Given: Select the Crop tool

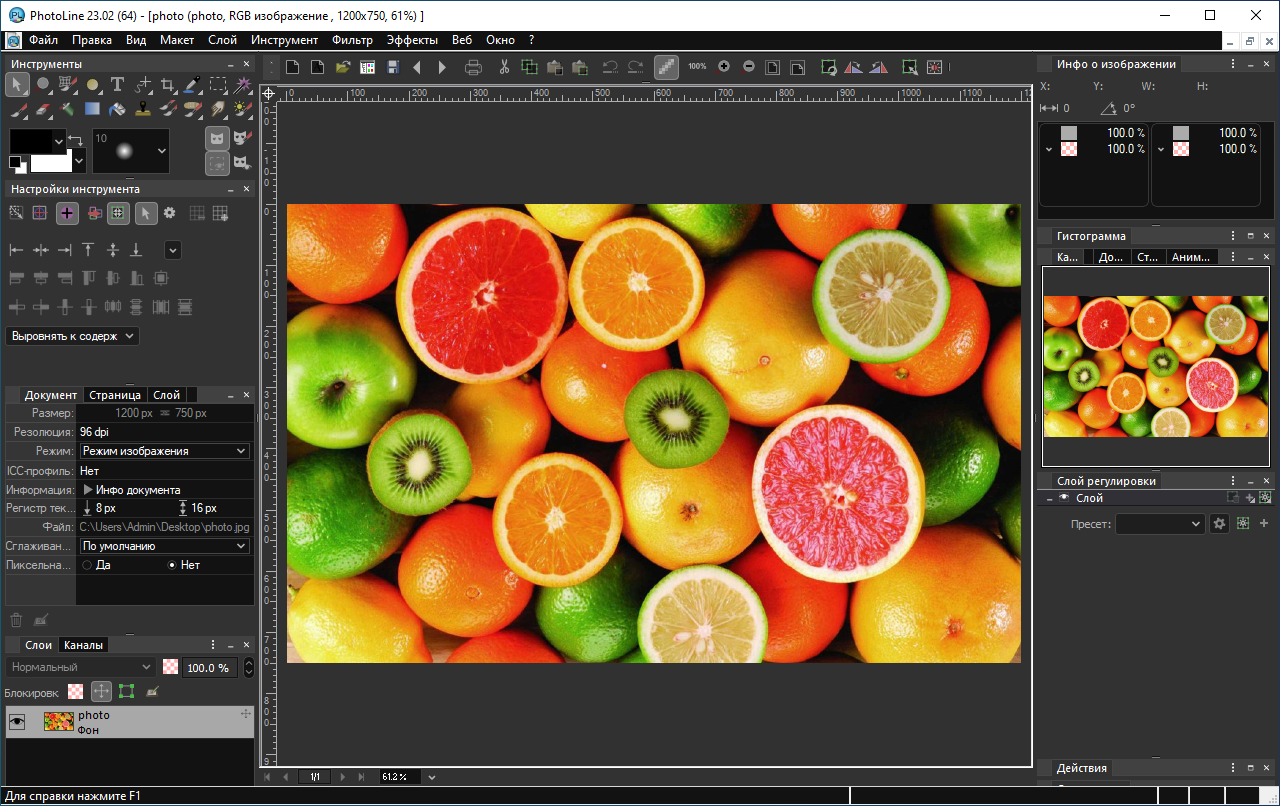Looking at the screenshot, I should tap(167, 85).
